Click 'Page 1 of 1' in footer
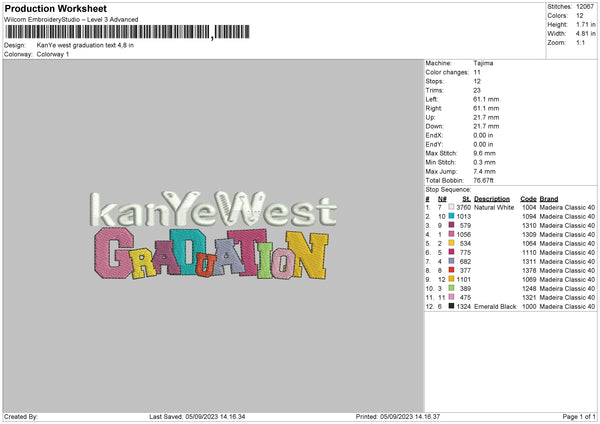 [x=579, y=416]
